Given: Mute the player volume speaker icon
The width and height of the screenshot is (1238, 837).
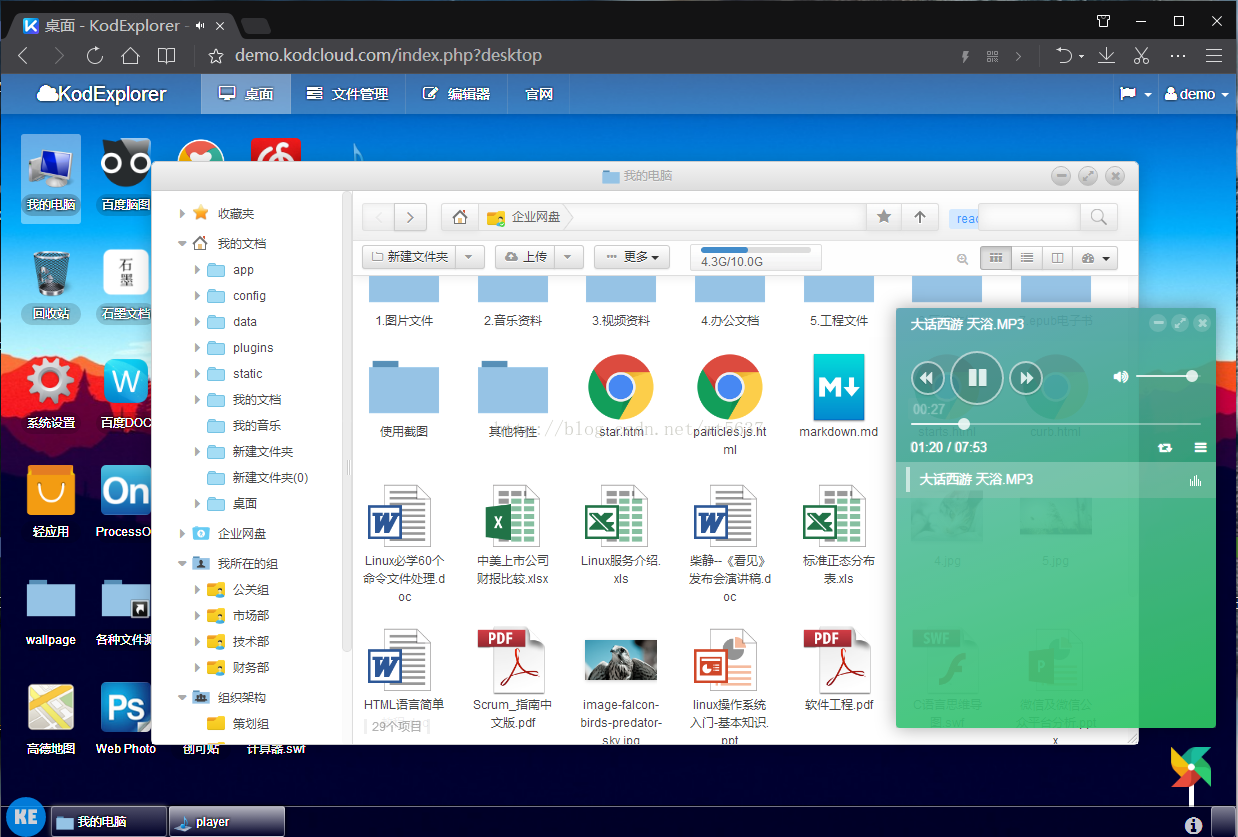Looking at the screenshot, I should click(x=1121, y=376).
